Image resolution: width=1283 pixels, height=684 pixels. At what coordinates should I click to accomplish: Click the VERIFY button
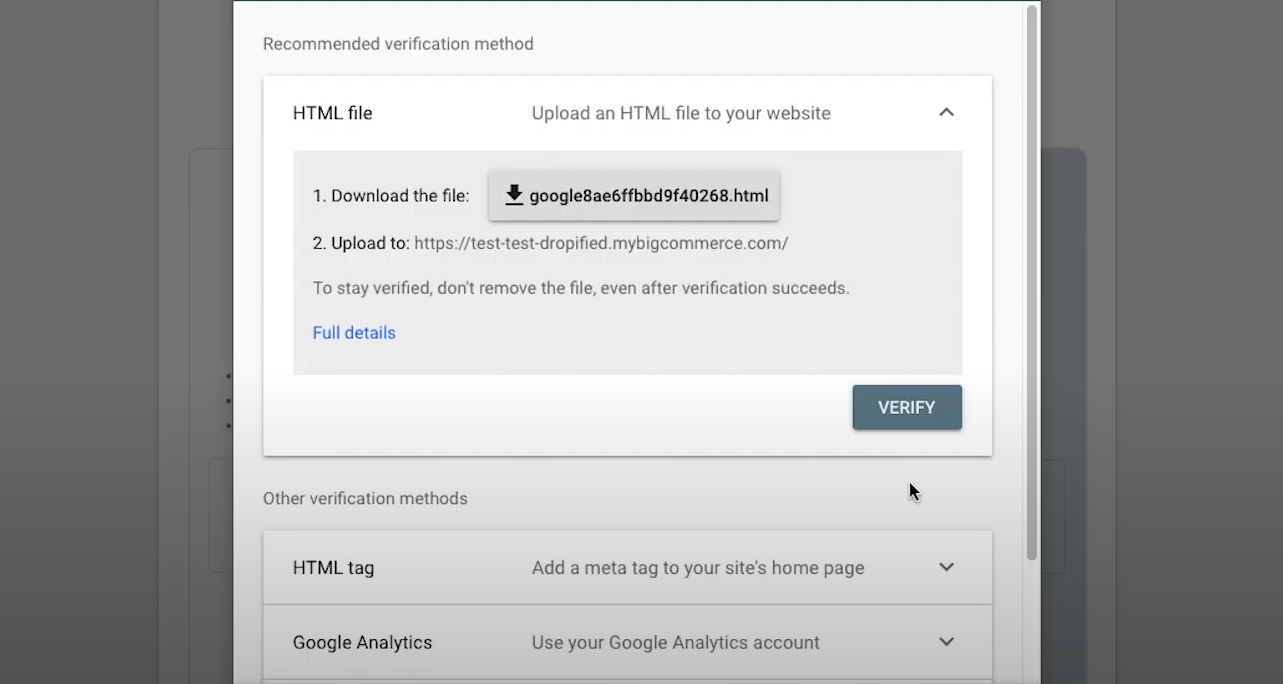(x=907, y=408)
